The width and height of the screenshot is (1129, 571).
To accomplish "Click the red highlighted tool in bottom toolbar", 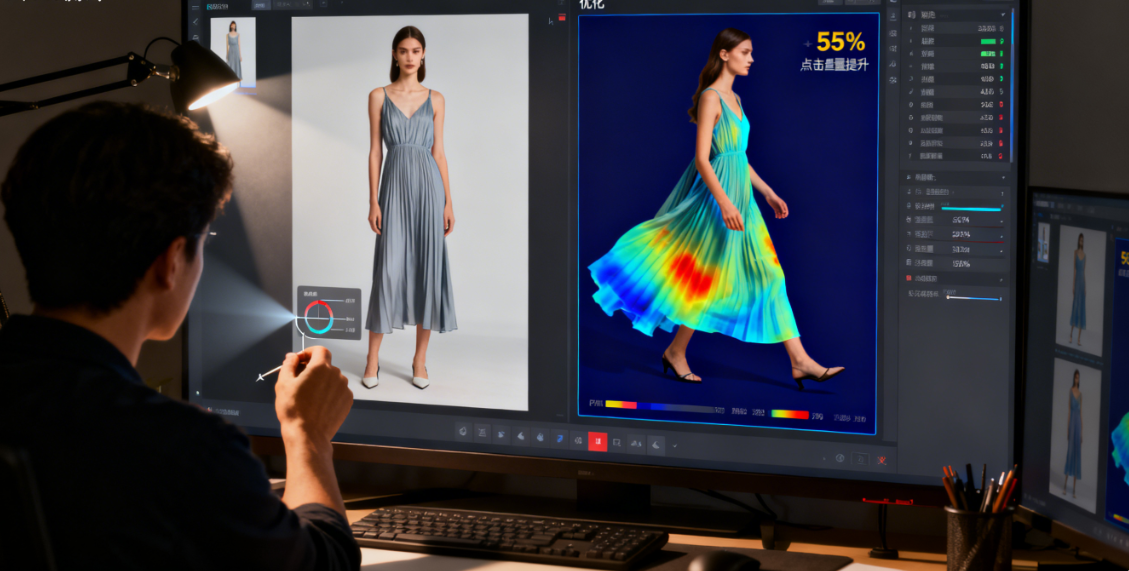I will click(597, 441).
